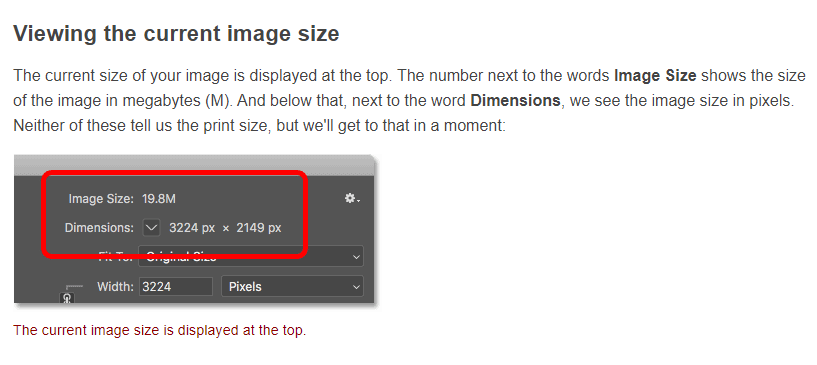Click the dotted bracket icon beside Width
This screenshot has width=817, height=365.
pyautogui.click(x=74, y=286)
